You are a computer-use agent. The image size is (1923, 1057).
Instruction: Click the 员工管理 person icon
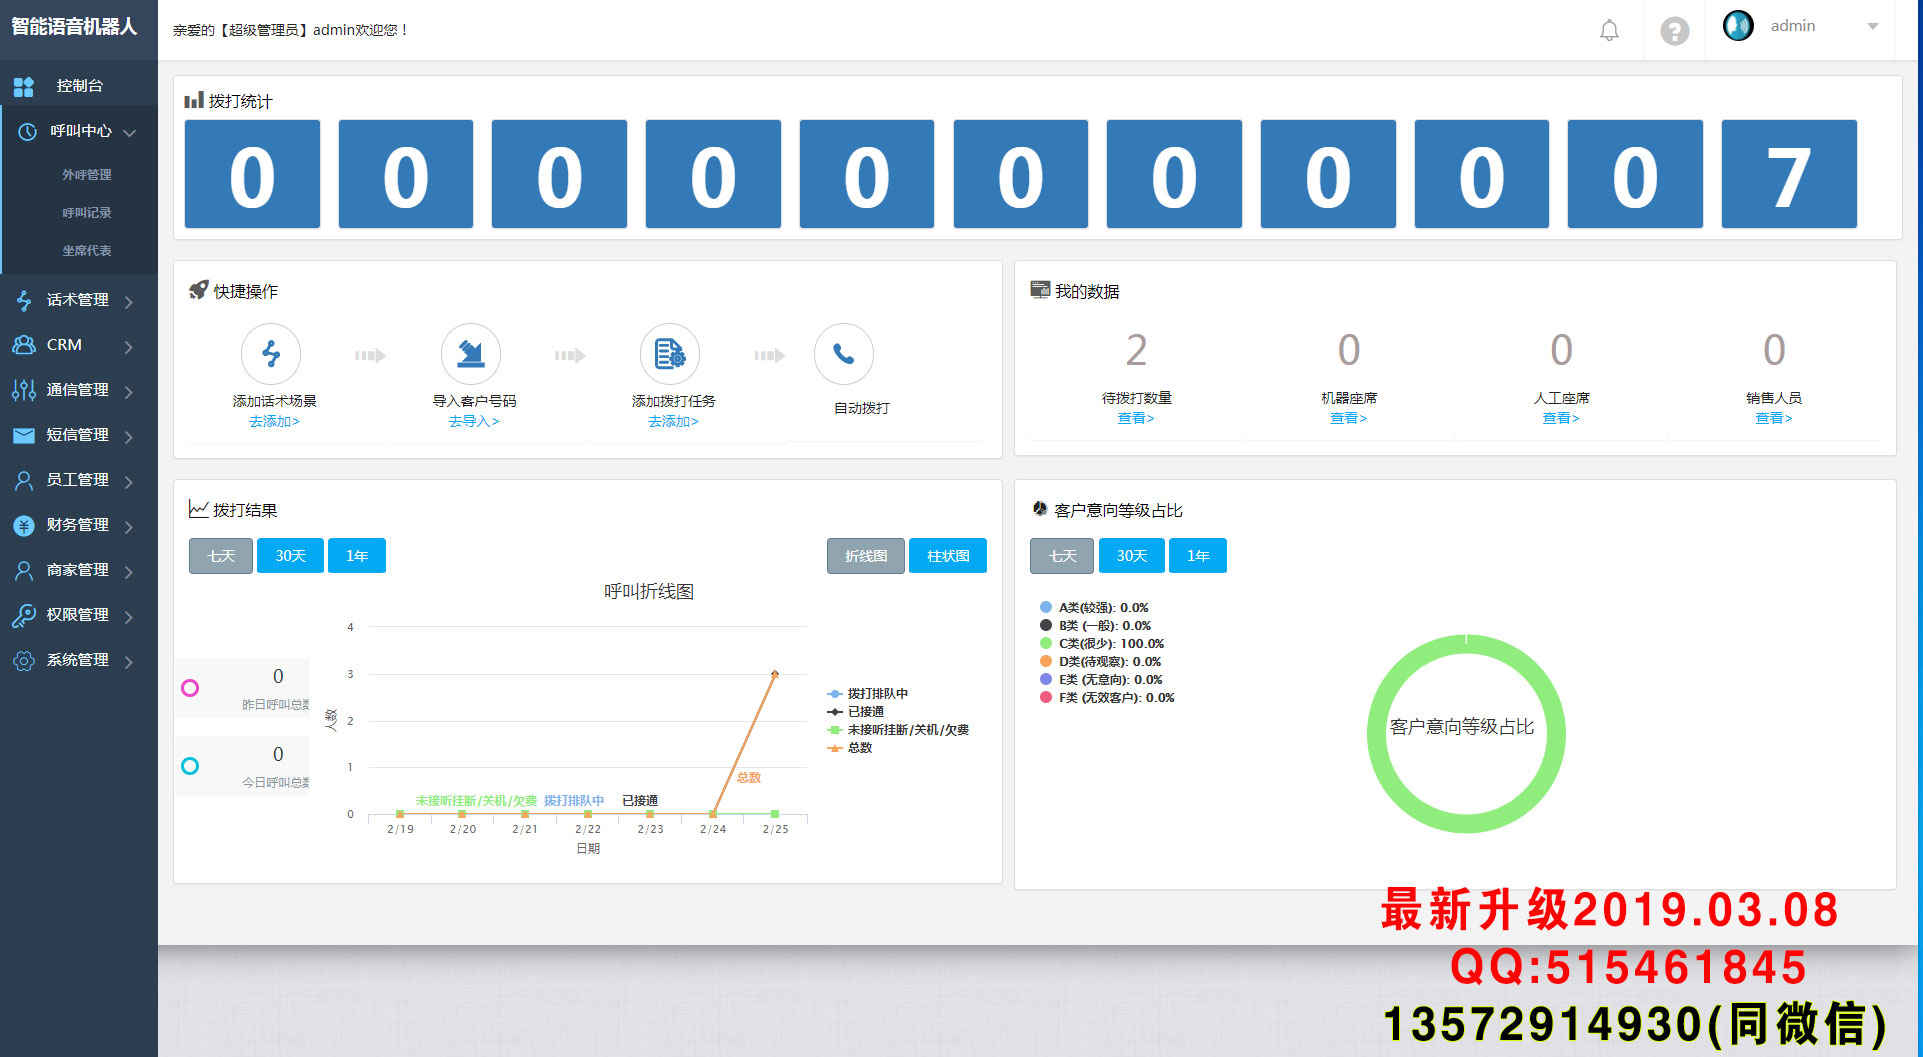[x=24, y=480]
